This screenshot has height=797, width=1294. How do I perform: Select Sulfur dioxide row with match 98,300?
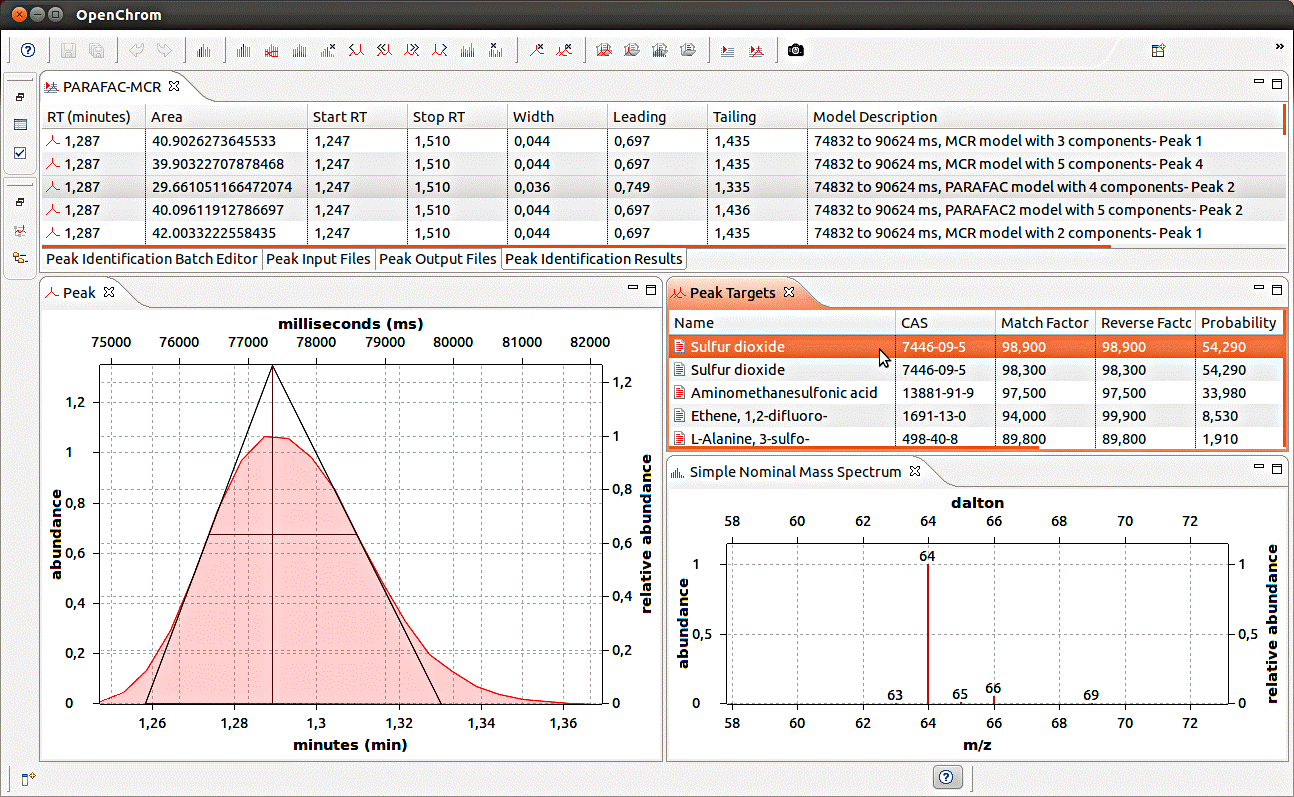[x=975, y=370]
